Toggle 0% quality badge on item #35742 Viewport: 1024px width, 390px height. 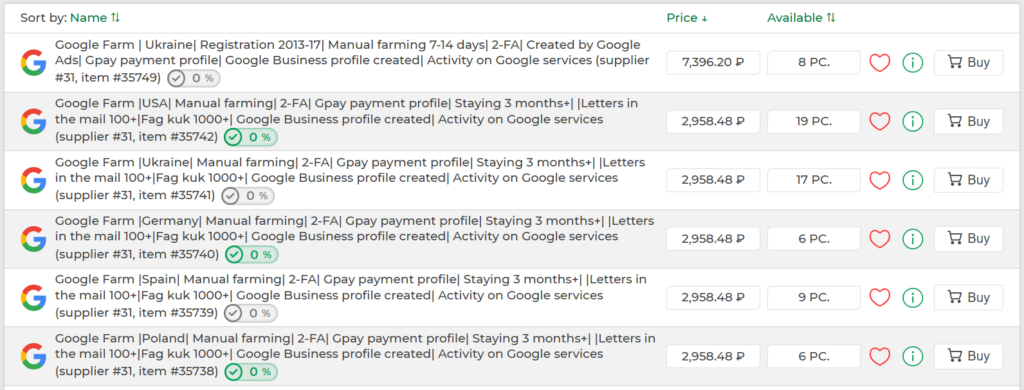pyautogui.click(x=251, y=137)
